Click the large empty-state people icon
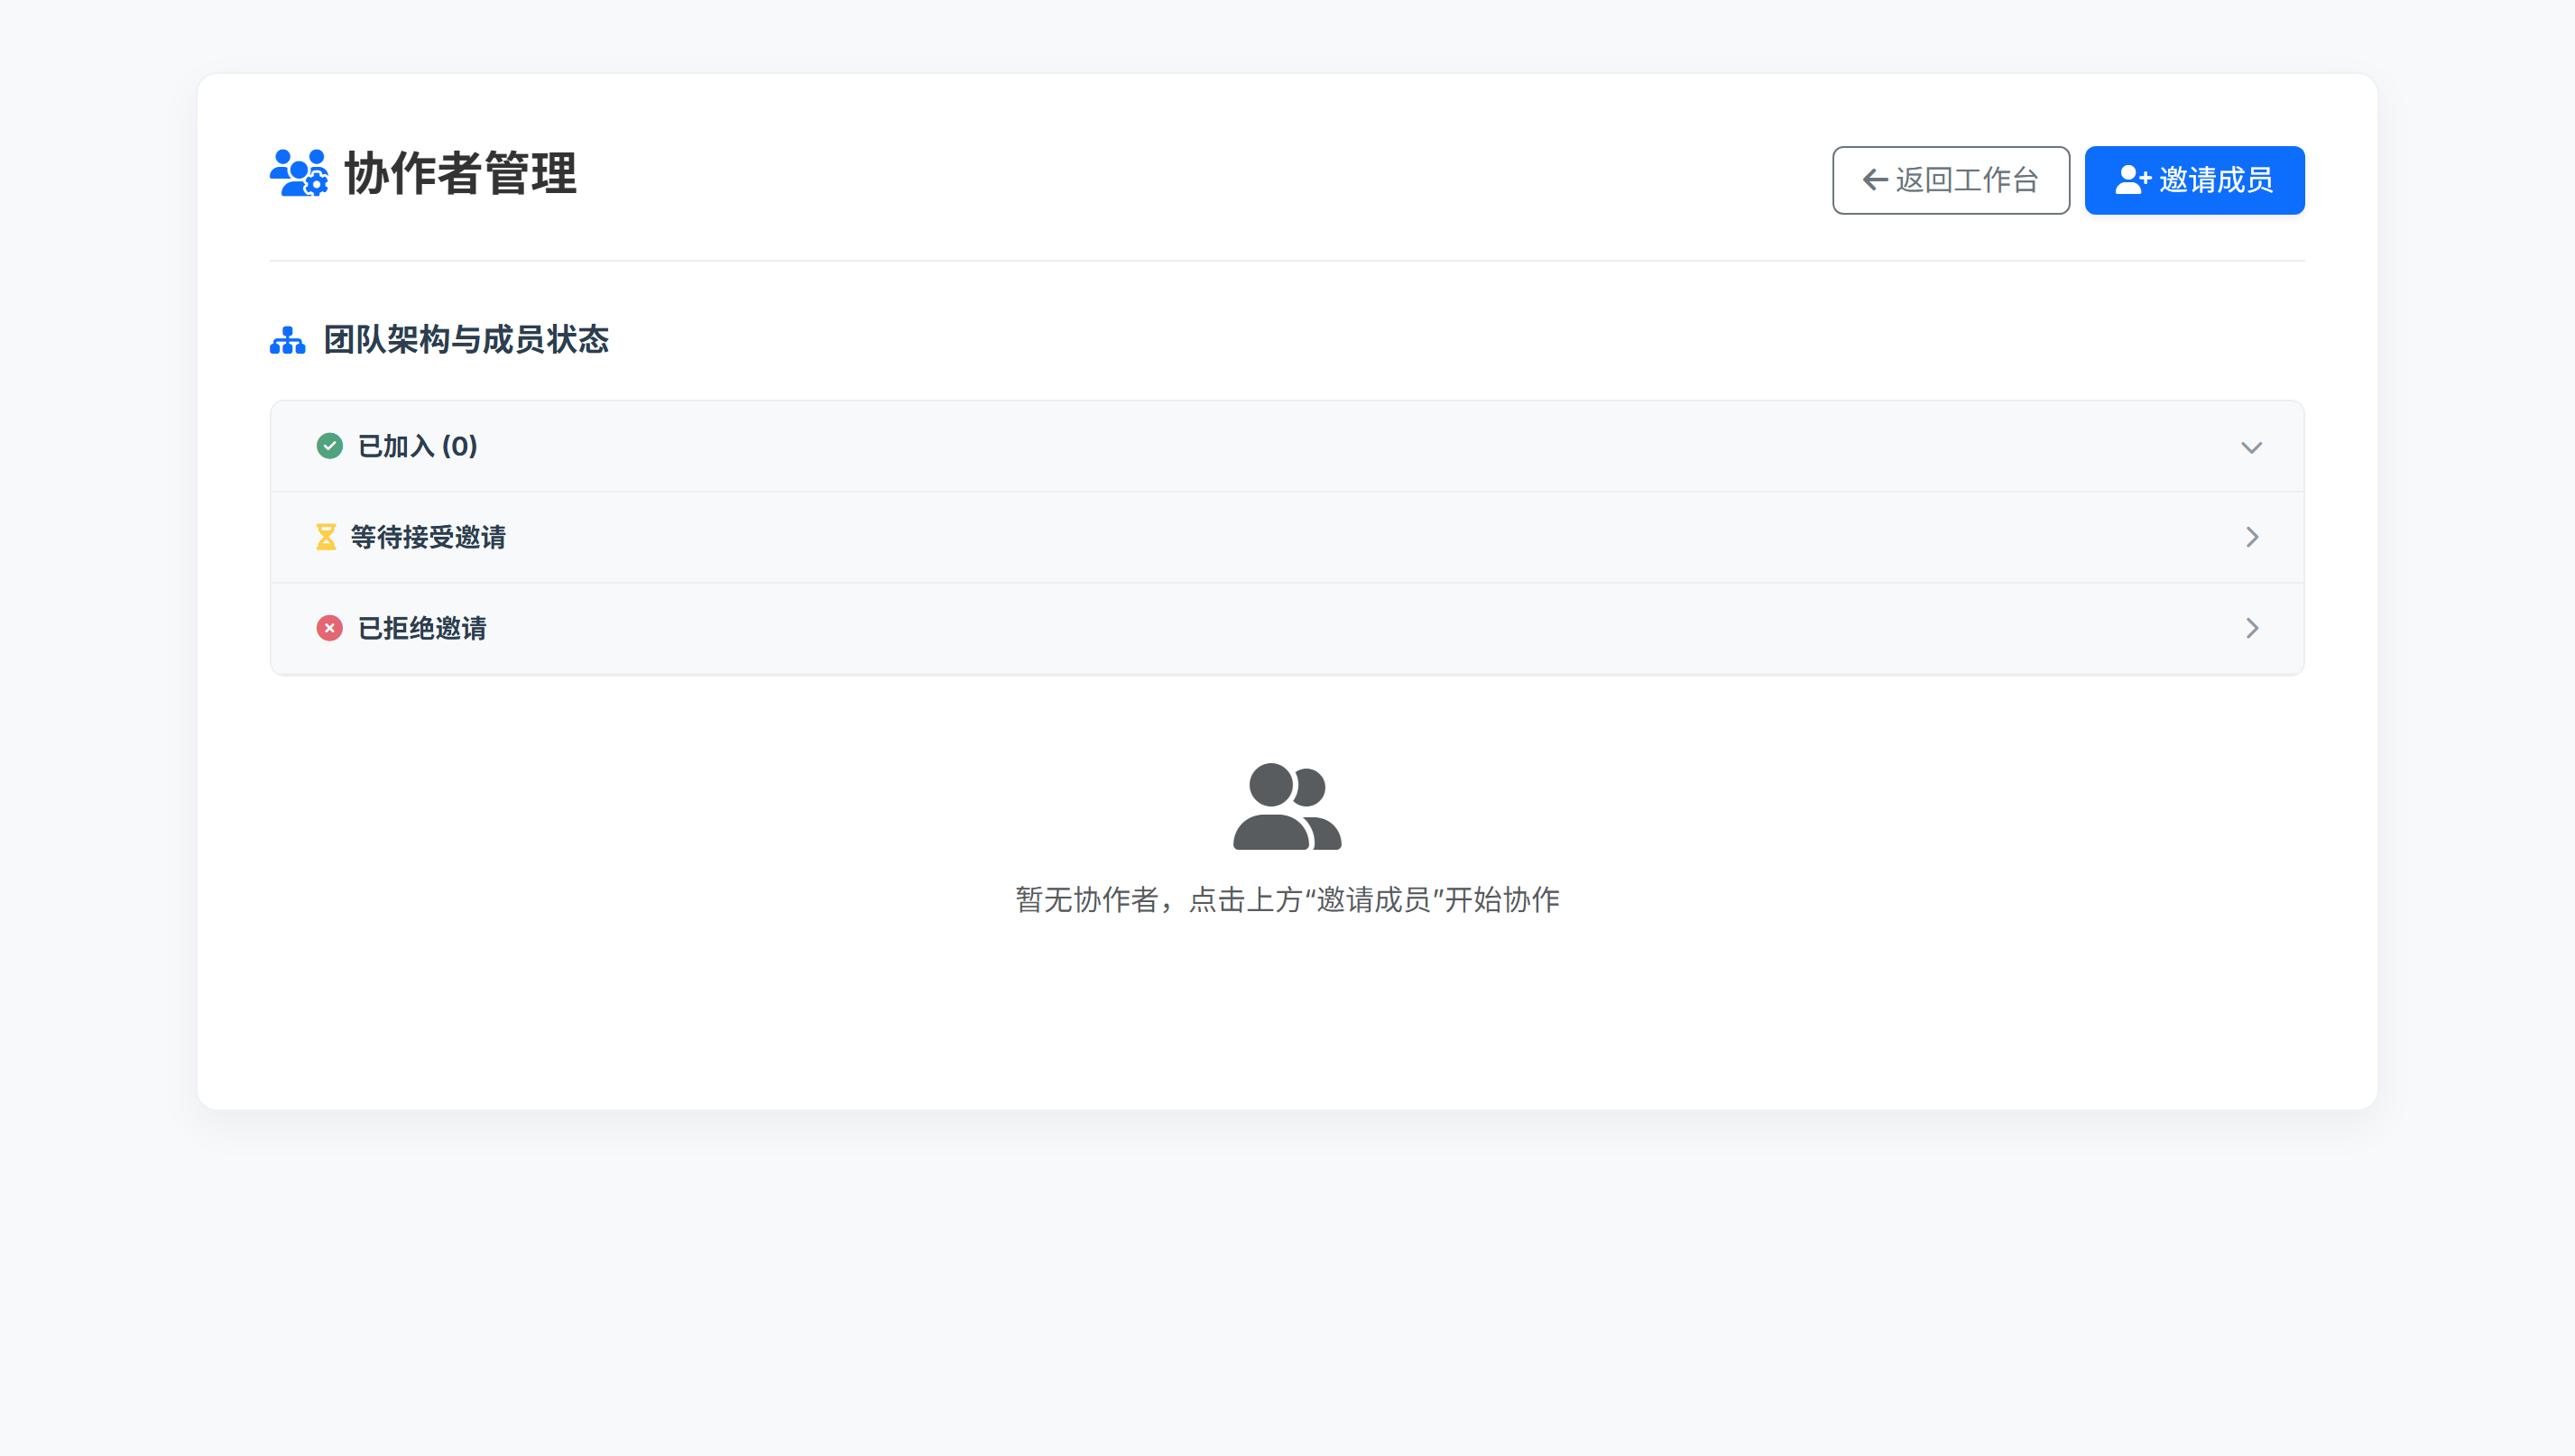 [x=1287, y=808]
